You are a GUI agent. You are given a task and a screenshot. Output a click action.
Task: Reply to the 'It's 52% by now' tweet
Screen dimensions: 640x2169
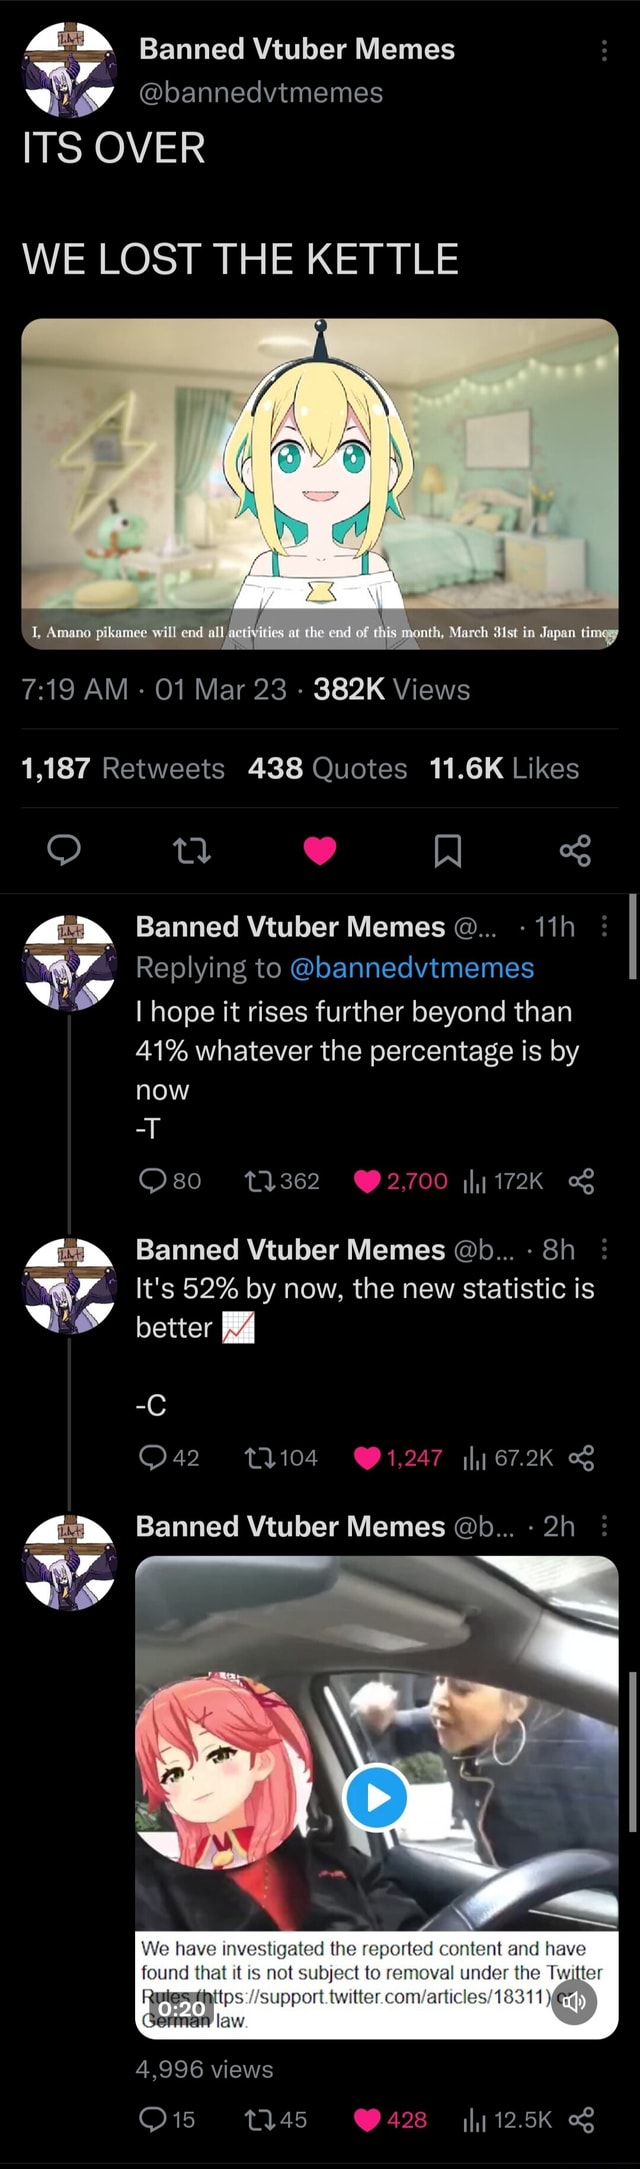coord(155,1458)
